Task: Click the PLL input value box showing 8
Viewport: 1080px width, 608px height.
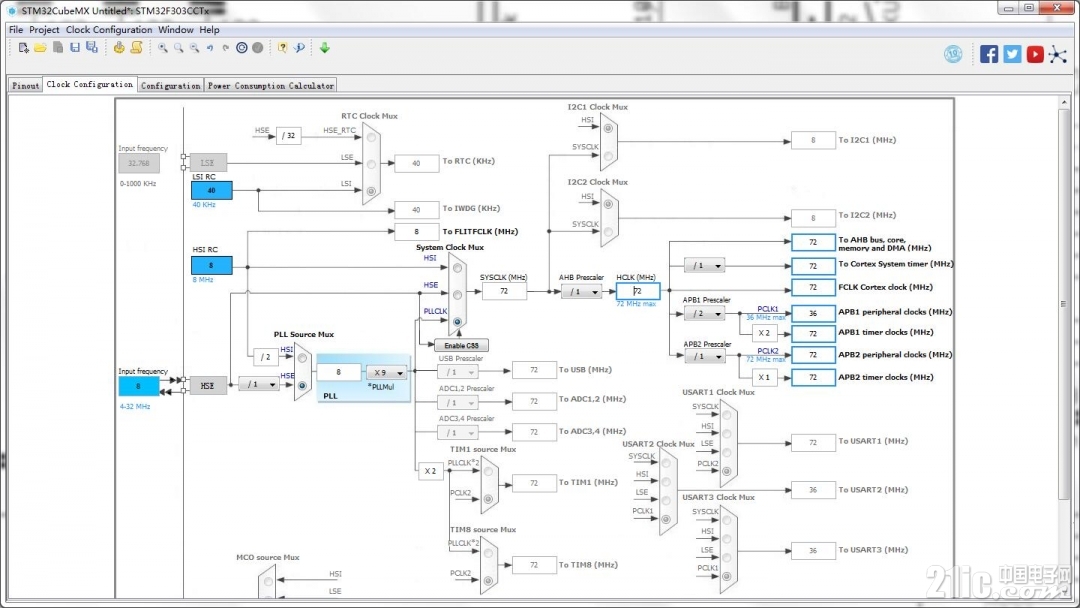Action: pyautogui.click(x=338, y=372)
